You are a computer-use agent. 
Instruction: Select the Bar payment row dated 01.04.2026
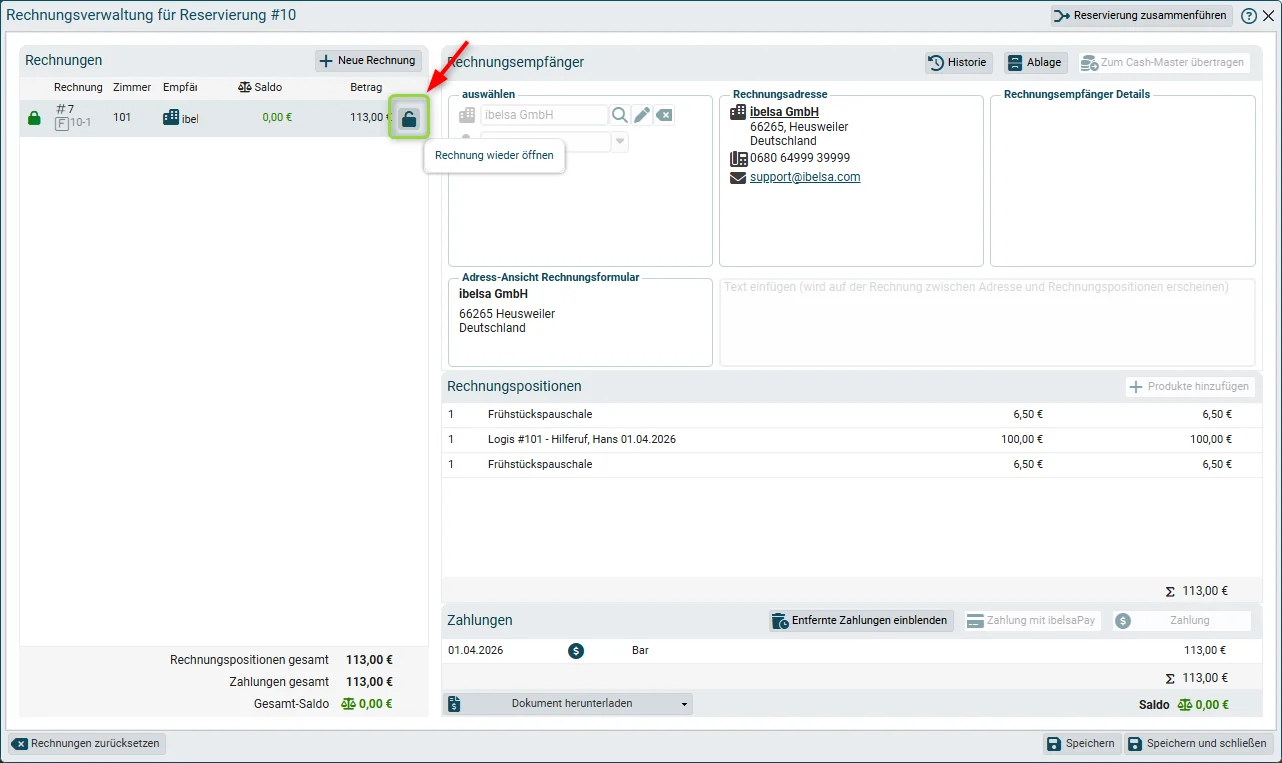click(x=851, y=651)
